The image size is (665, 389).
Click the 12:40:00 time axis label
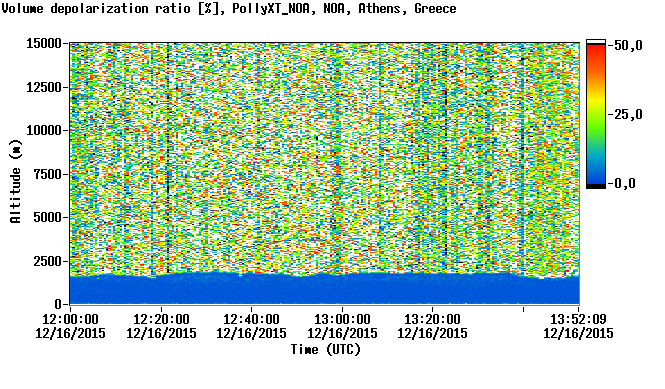(251, 319)
